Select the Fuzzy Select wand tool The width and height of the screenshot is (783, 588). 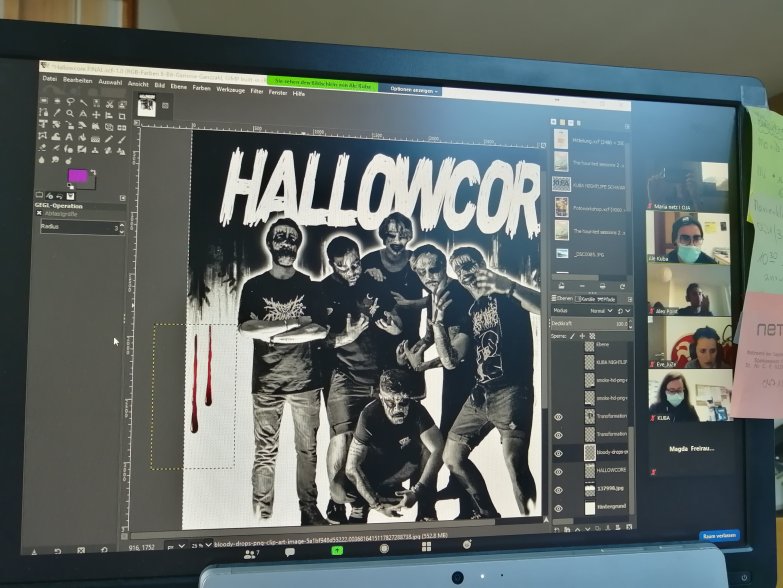83,102
